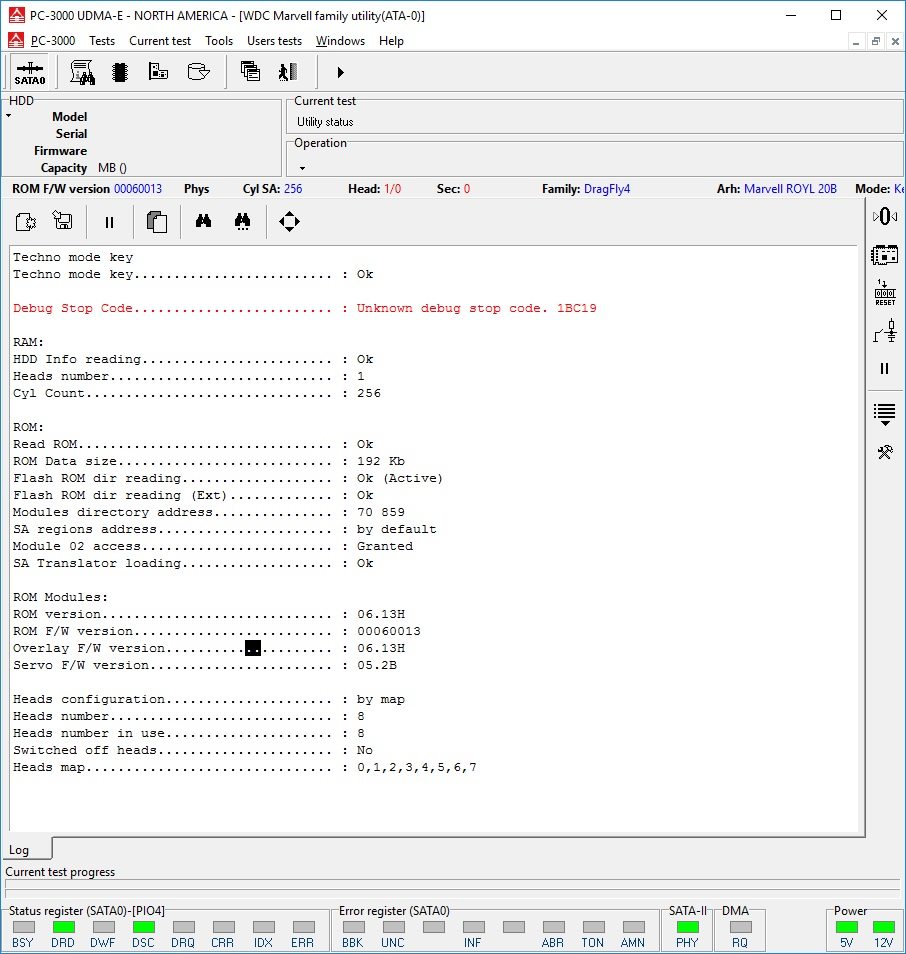This screenshot has width=906, height=954.
Task: Expand the Operation panel dropdown arrow
Action: click(x=302, y=168)
